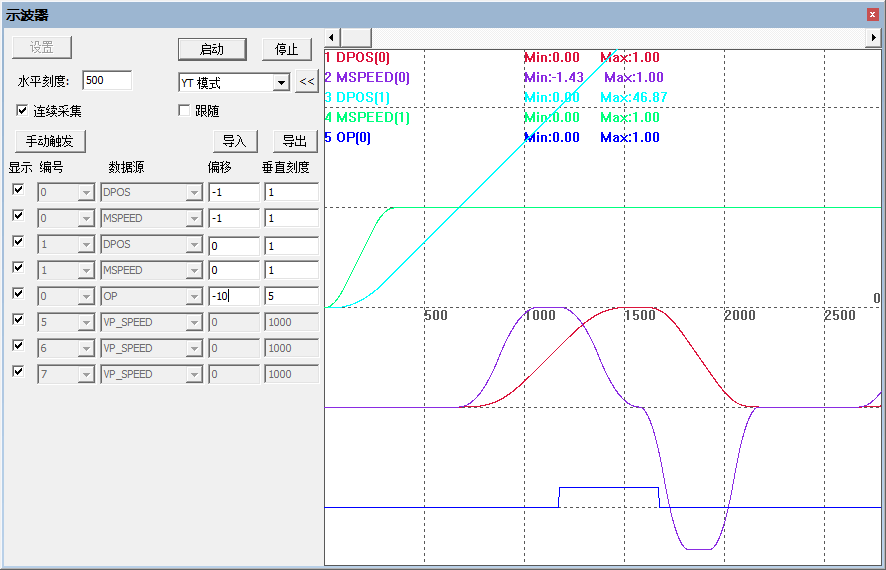Click the 垂直刻度 column header
Viewport: 886px width, 570px height.
(286, 167)
